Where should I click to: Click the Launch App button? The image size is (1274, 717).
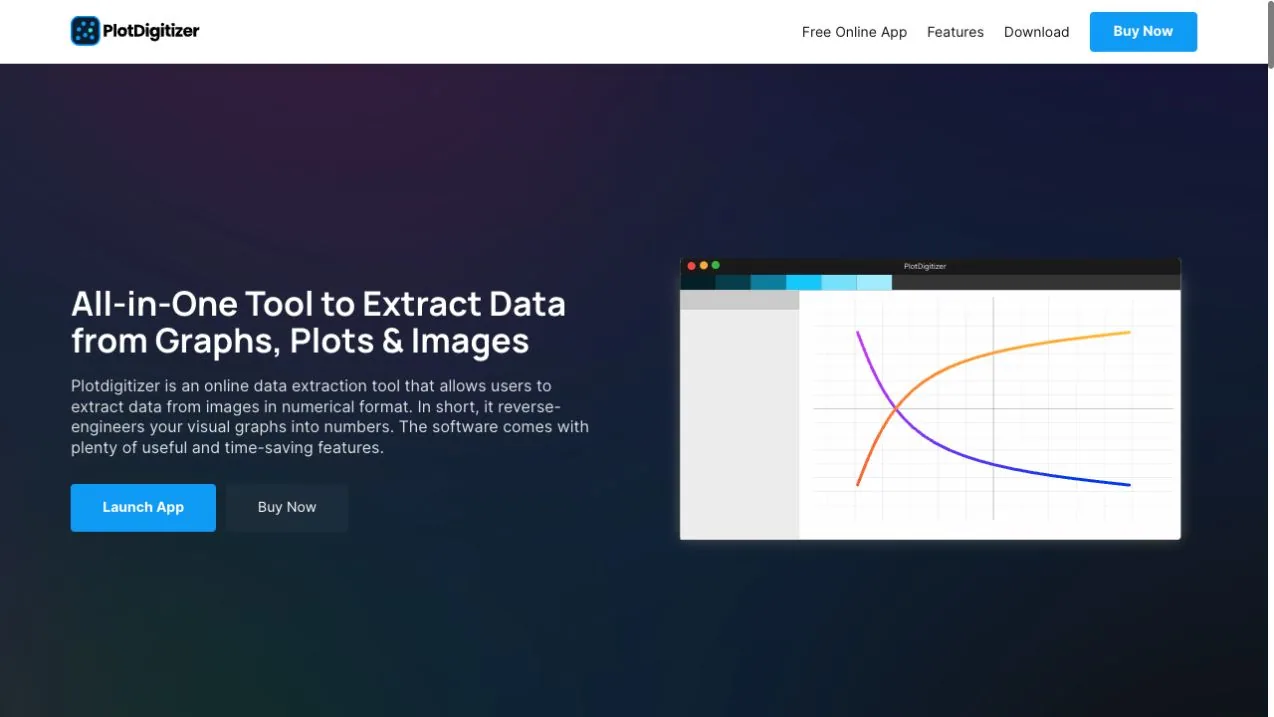143,507
